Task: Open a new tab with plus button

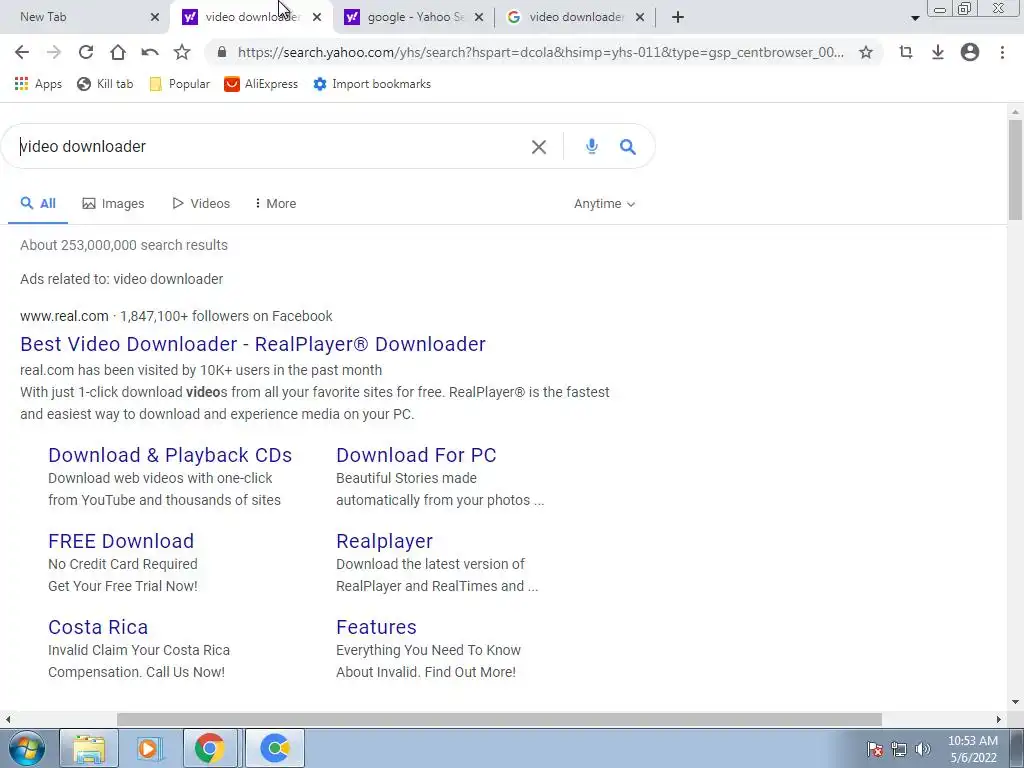Action: point(678,17)
